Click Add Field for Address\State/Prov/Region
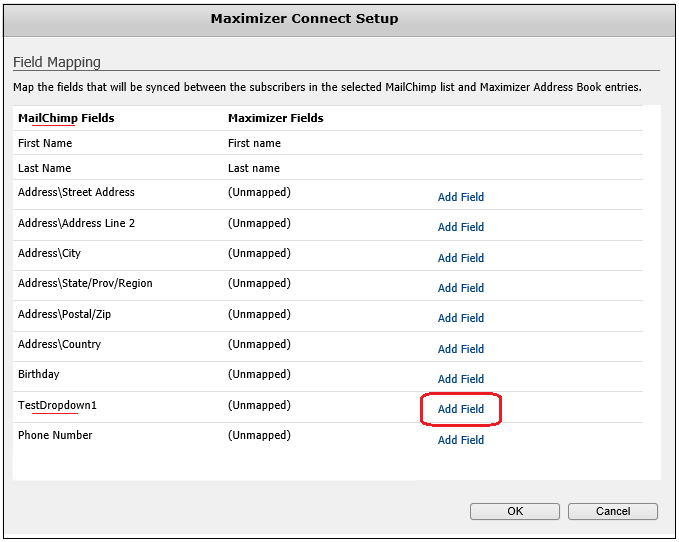This screenshot has height=542, width=679. [x=461, y=288]
